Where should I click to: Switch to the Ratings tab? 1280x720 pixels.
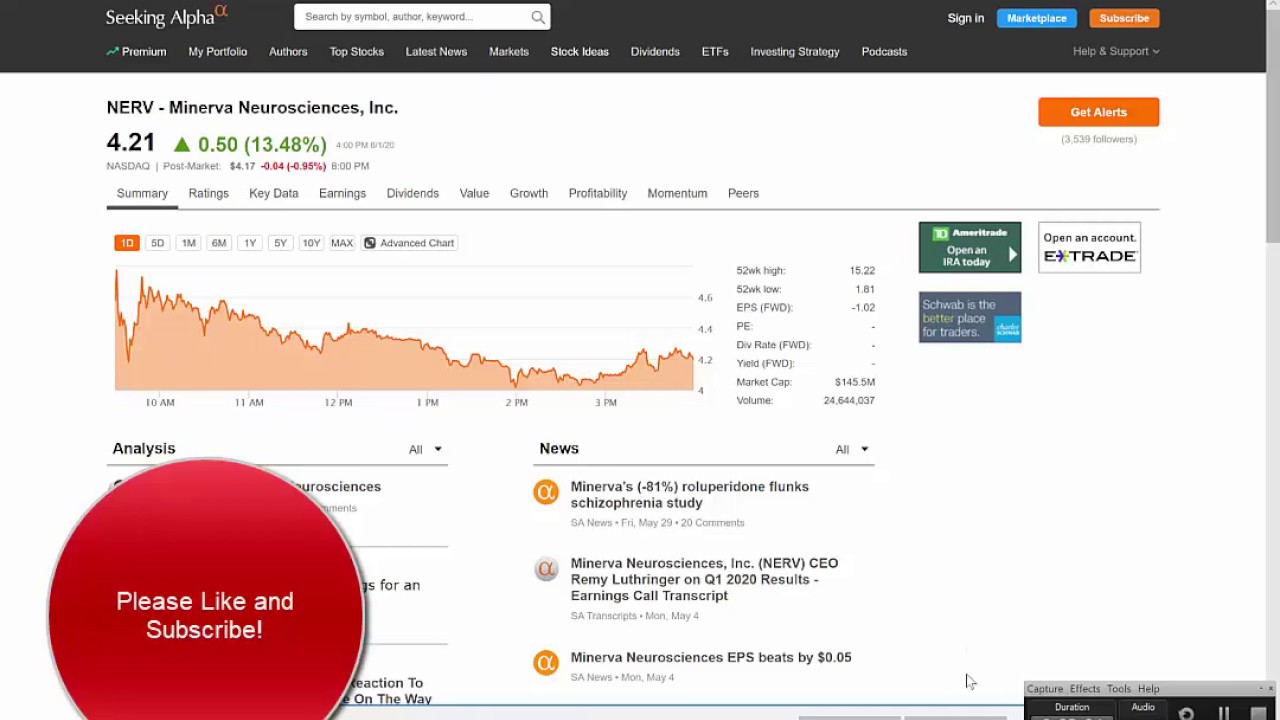click(208, 194)
